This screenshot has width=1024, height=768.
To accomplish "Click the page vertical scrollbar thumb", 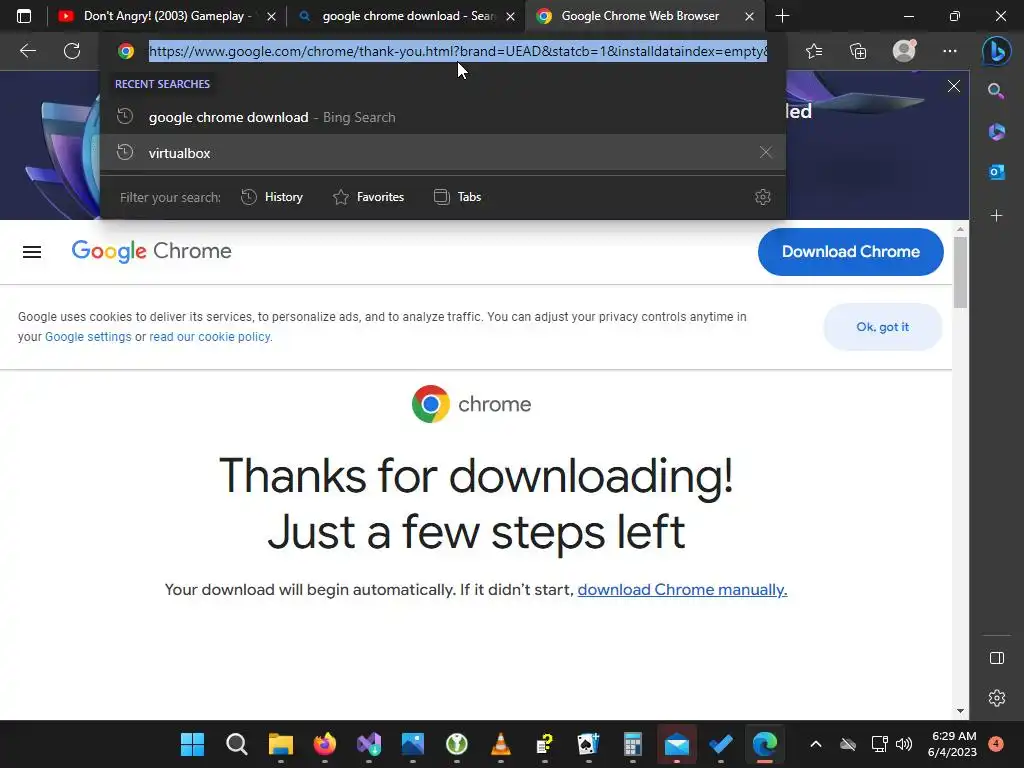I will tap(959, 272).
